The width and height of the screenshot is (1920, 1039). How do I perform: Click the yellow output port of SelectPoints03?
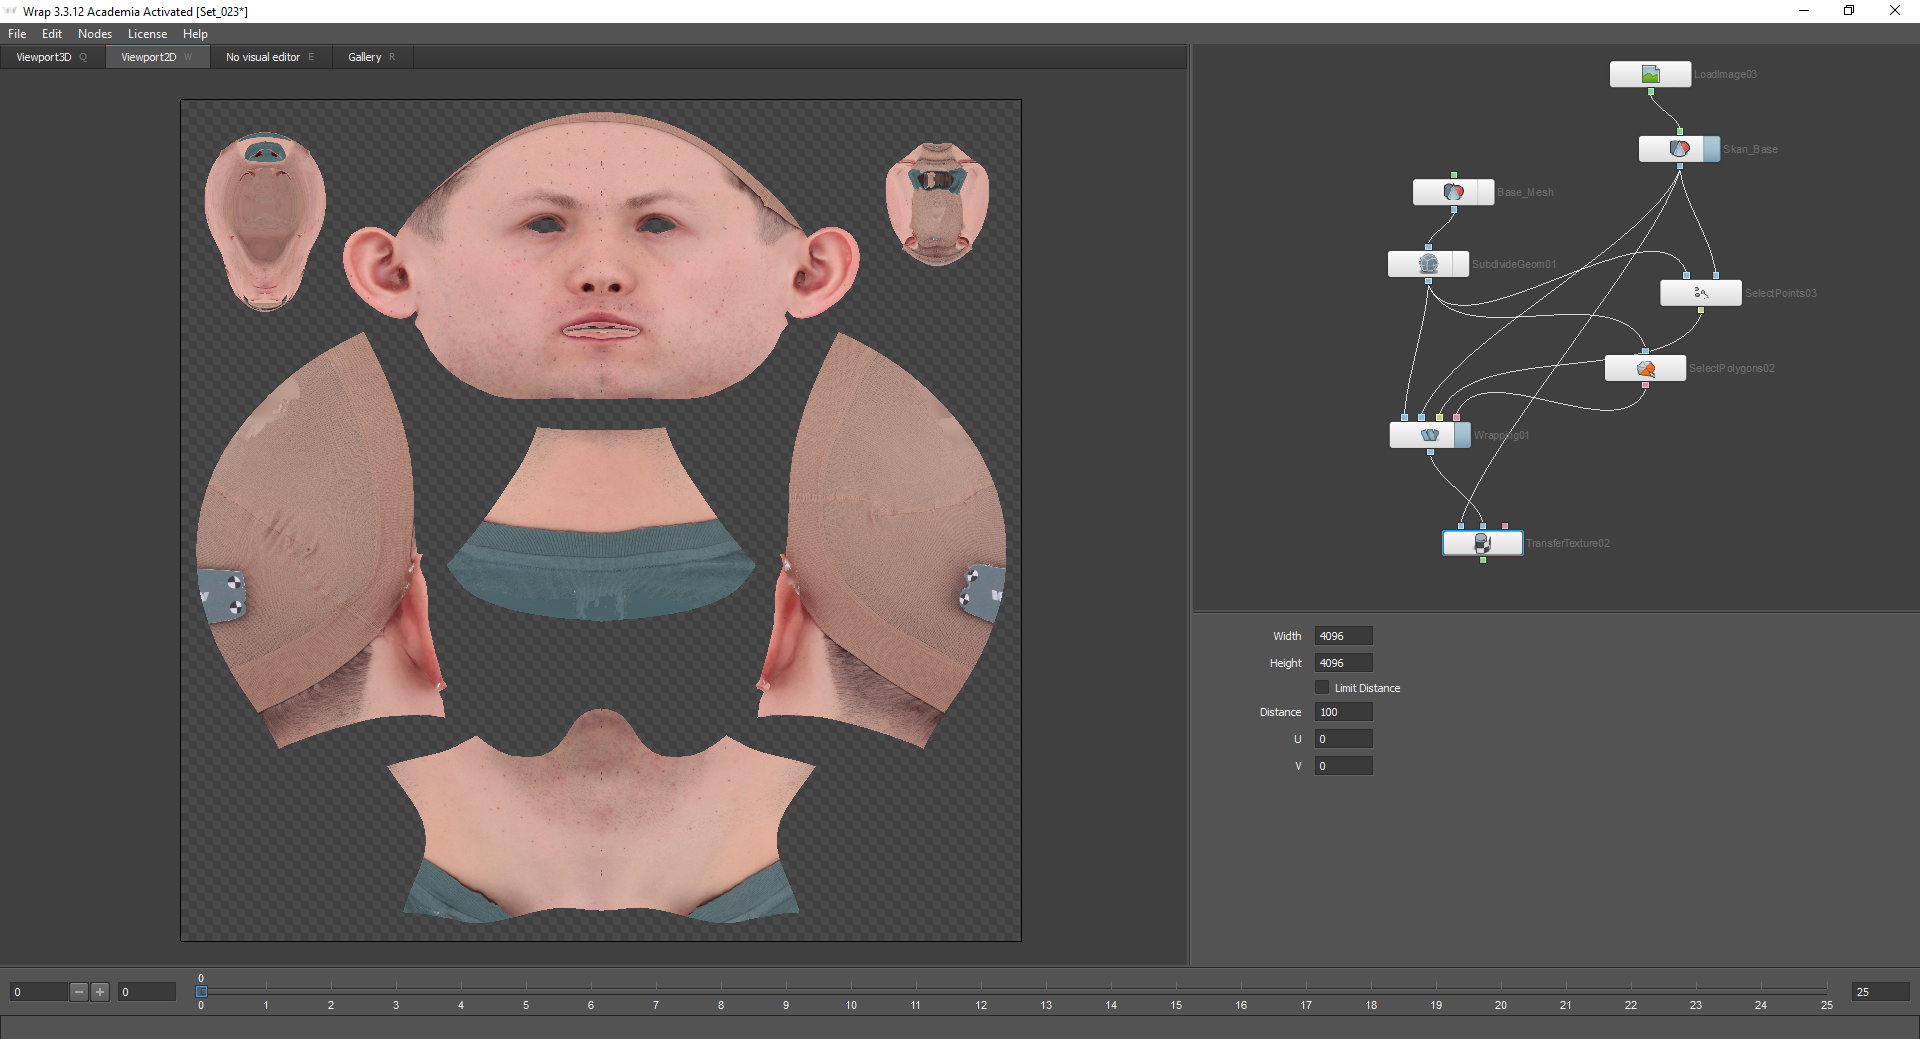click(x=1701, y=310)
